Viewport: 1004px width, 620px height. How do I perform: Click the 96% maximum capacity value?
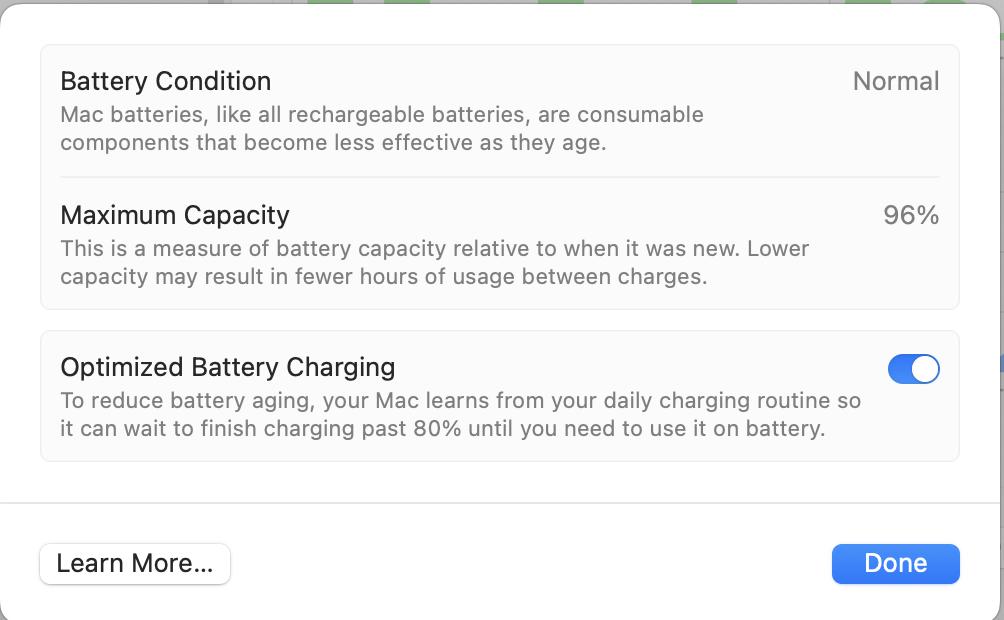pos(911,215)
